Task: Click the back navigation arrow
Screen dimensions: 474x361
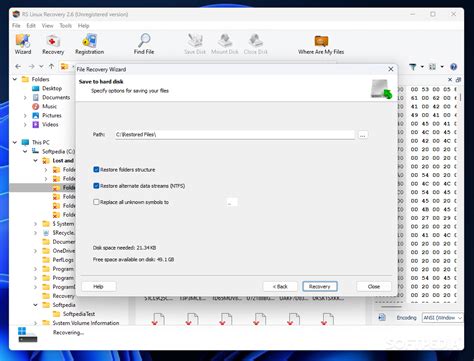Action: [18, 67]
